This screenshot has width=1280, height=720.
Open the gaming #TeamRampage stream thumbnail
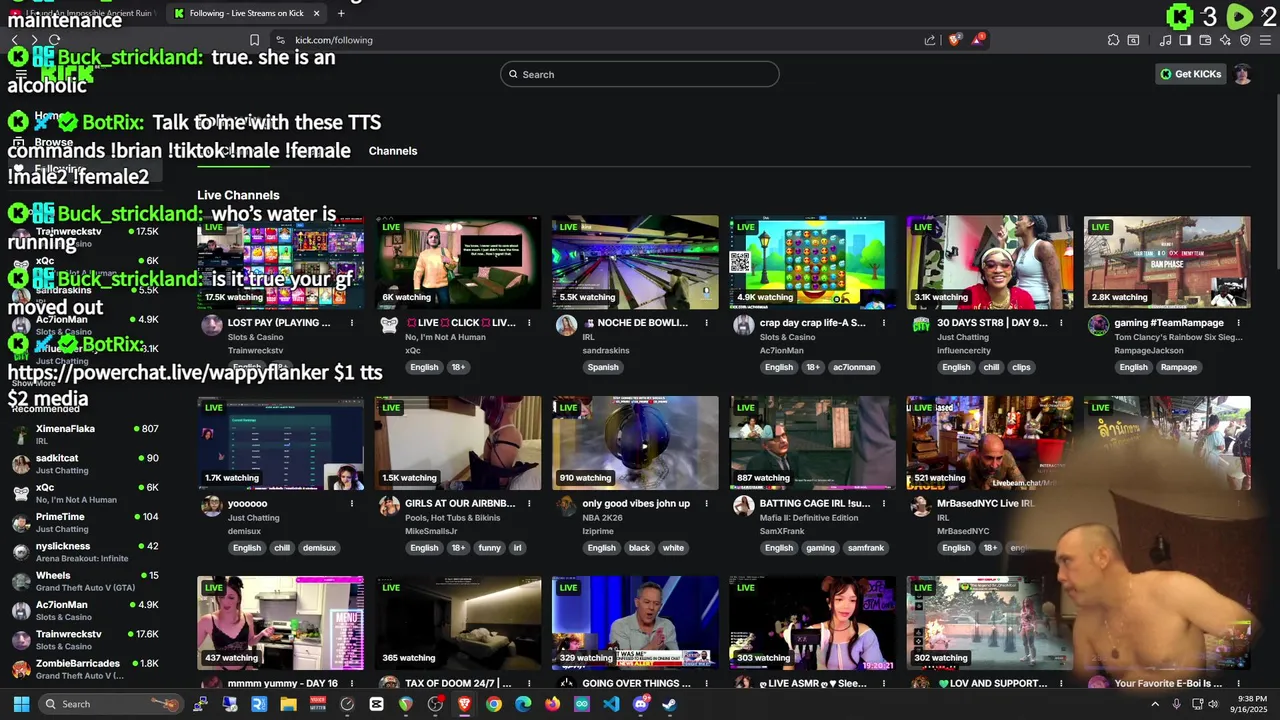point(1167,262)
